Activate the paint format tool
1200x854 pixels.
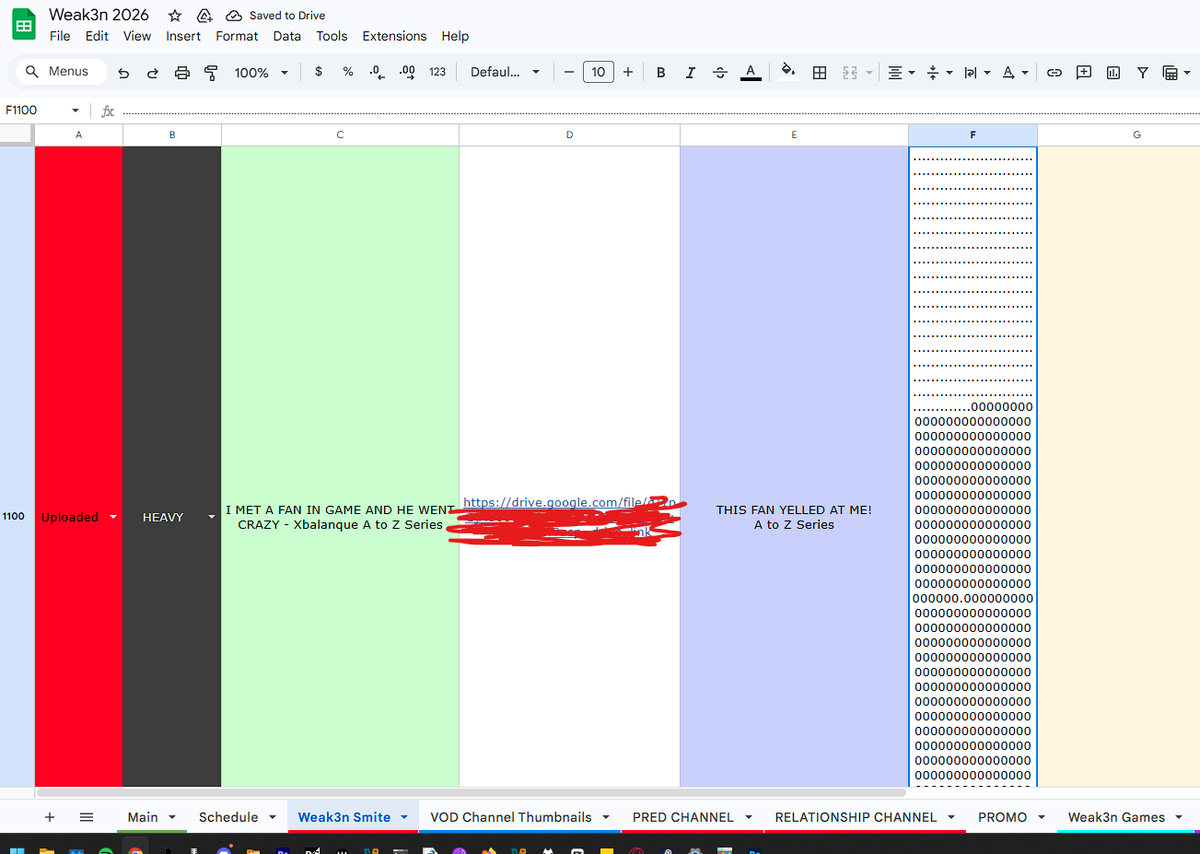(x=211, y=72)
